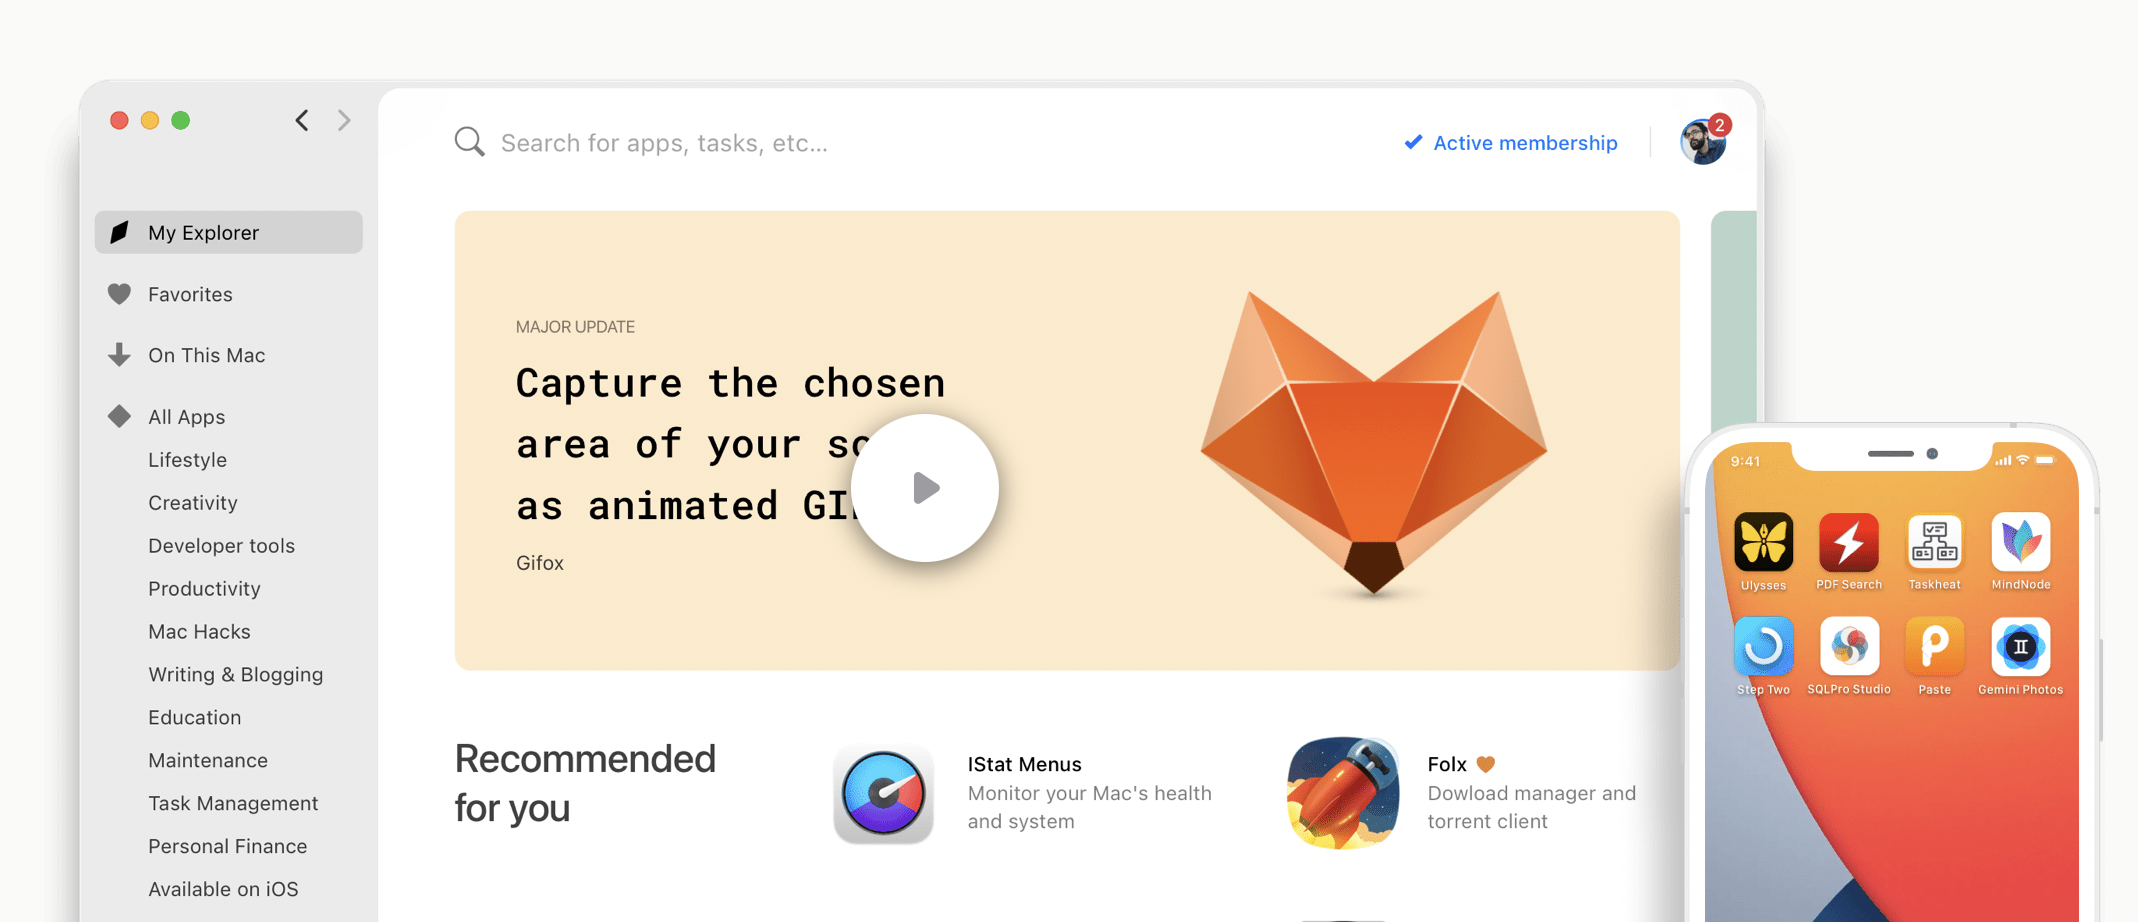Open the Productivity category

(x=204, y=589)
